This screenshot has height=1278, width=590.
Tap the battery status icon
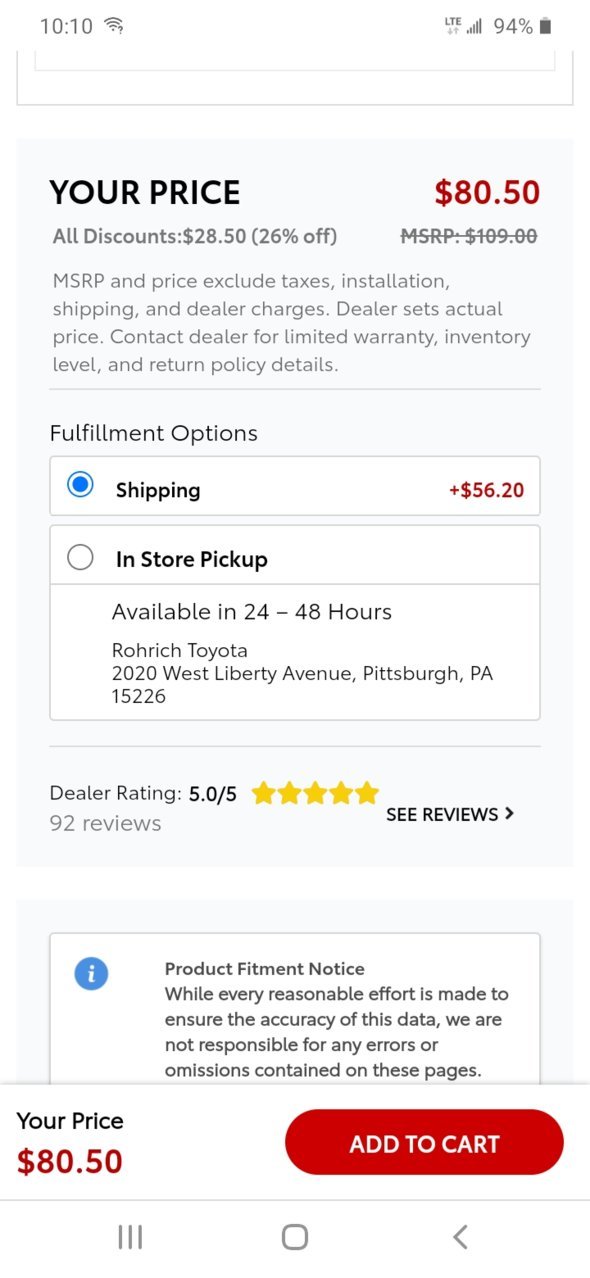click(x=545, y=26)
